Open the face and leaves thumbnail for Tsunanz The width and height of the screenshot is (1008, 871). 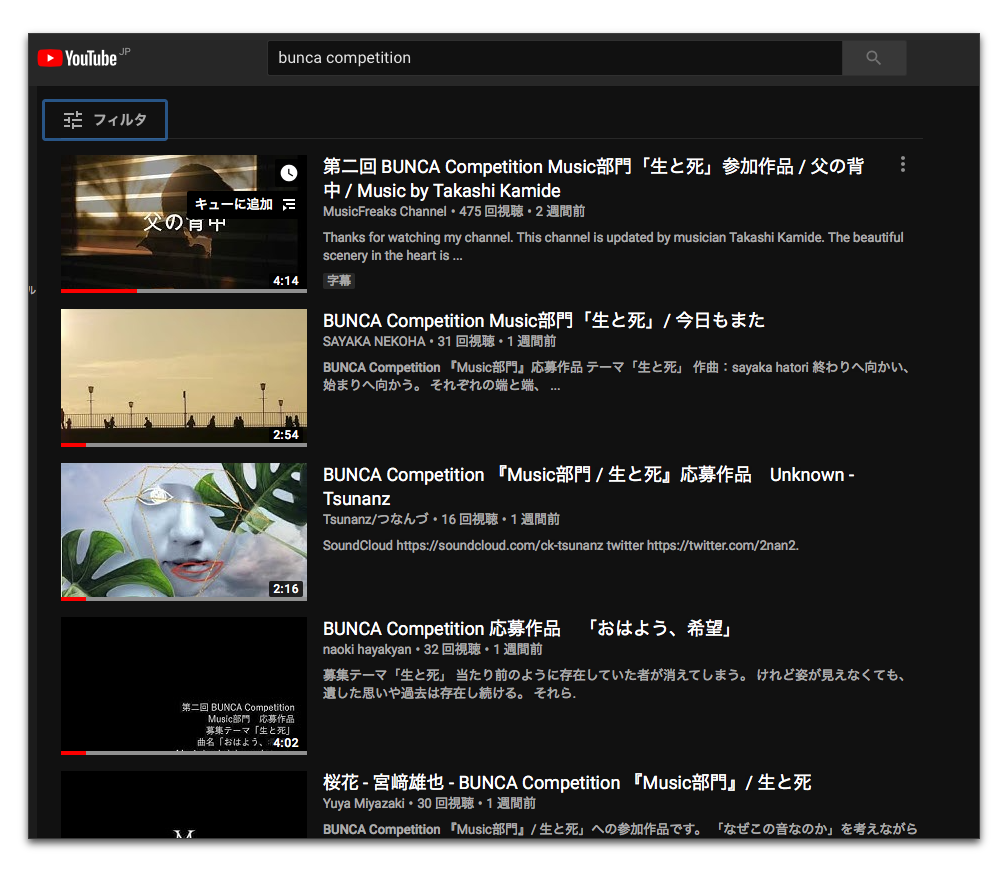pos(184,532)
